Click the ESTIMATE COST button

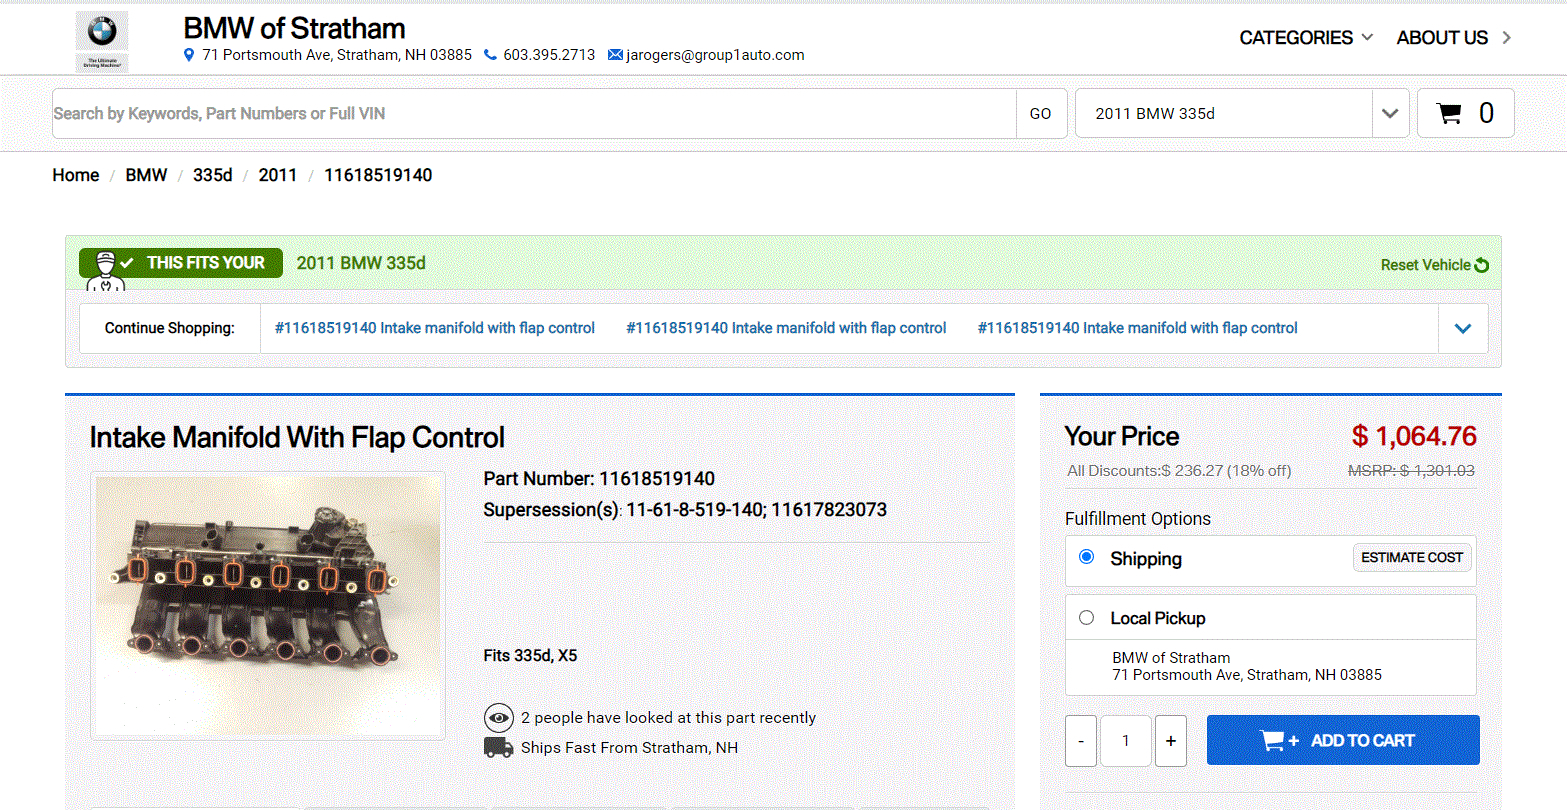1411,558
